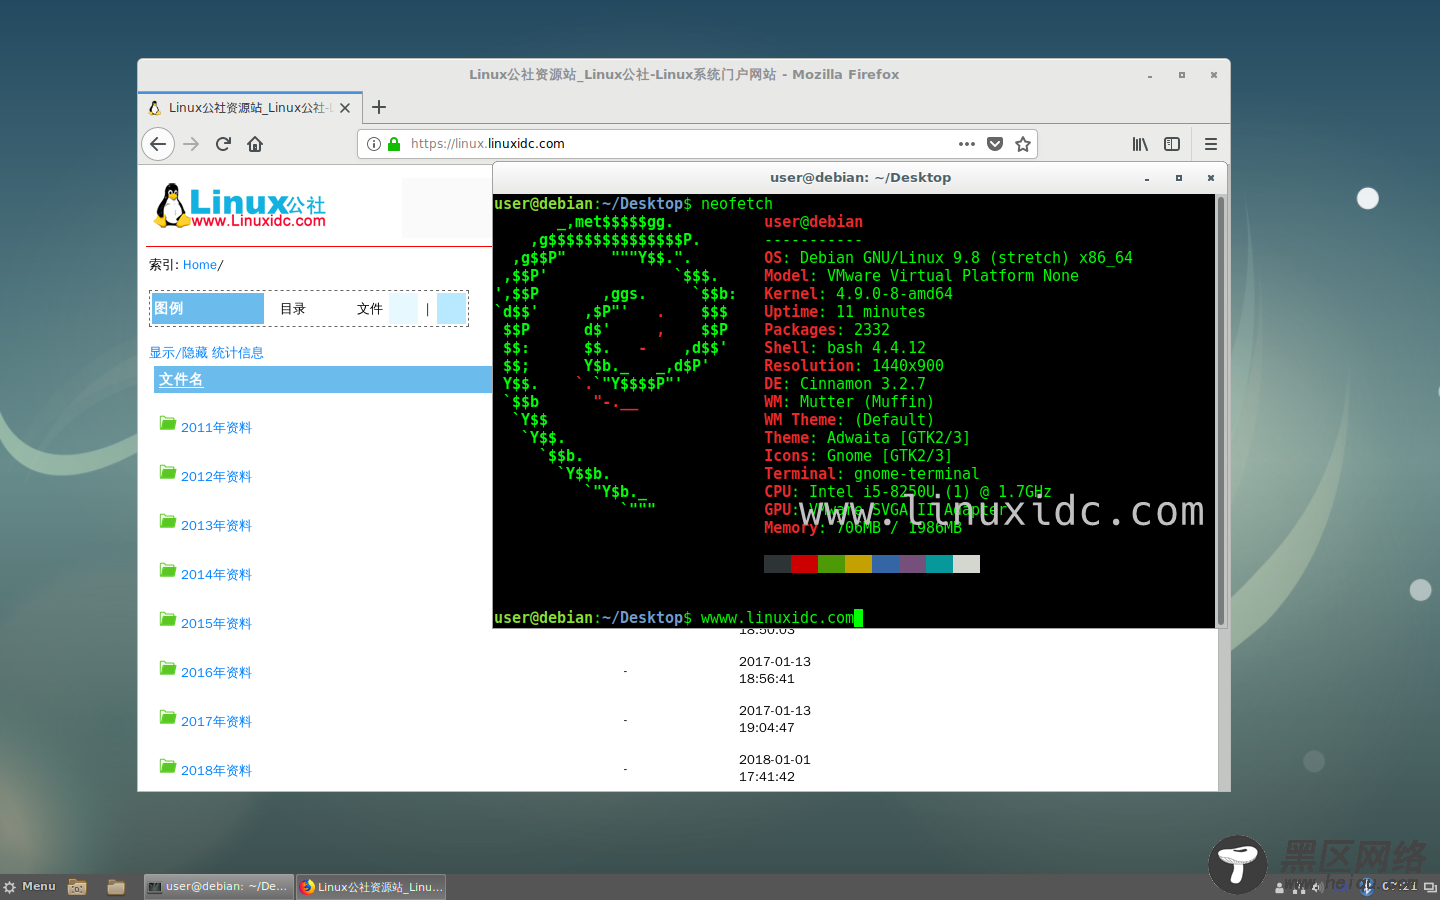Open page actions three-dot menu

(967, 144)
